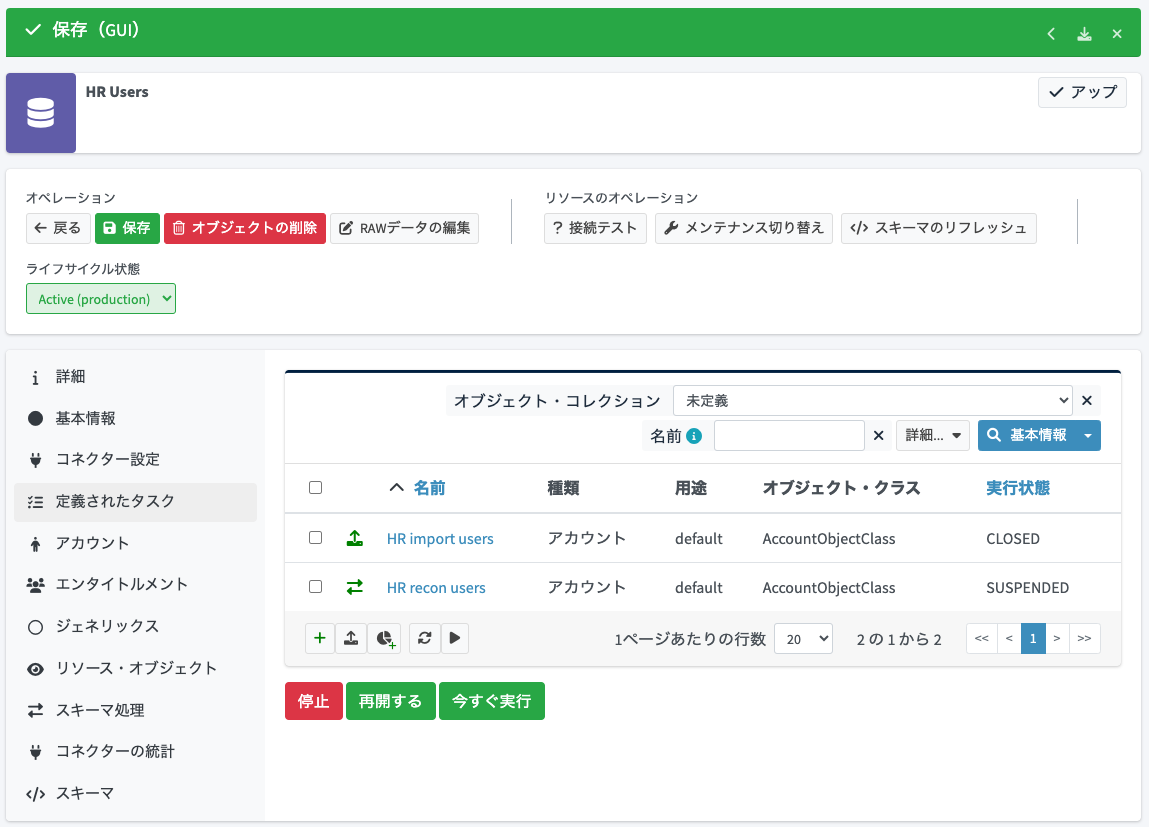Viewport: 1149px width, 827px height.
Task: Sort by the 名前 column header
Action: (429, 488)
